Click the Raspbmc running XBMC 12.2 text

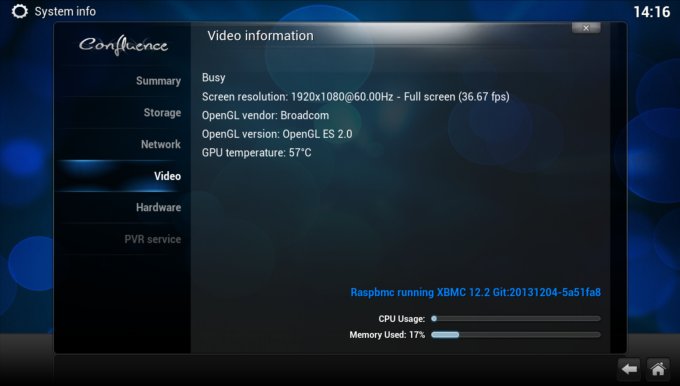[476, 292]
